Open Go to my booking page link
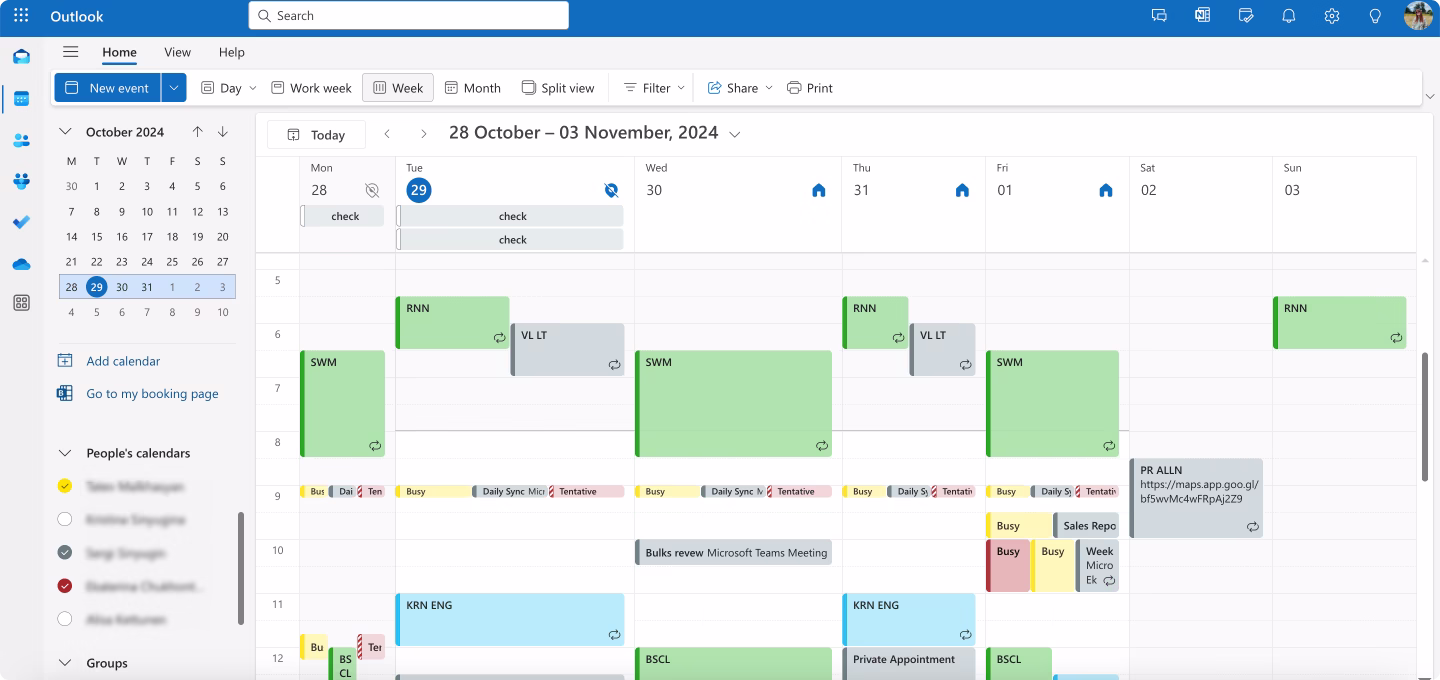Image resolution: width=1440 pixels, height=680 pixels. [x=152, y=394]
